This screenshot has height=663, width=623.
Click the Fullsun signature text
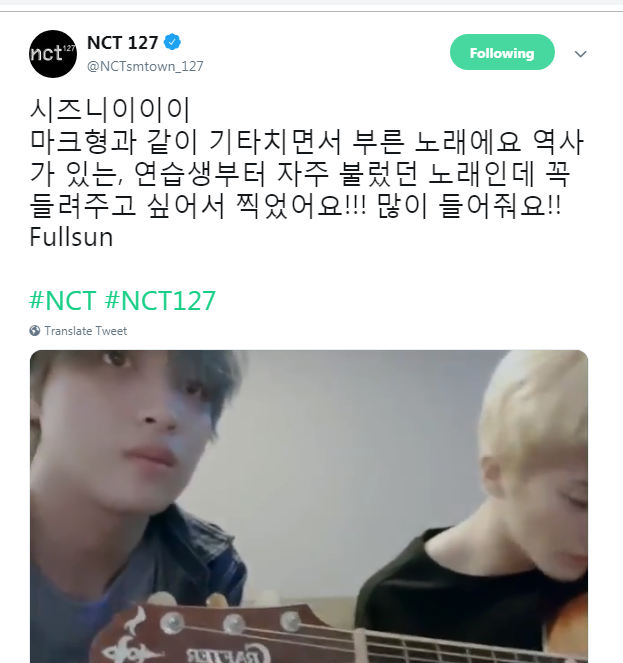pos(71,237)
